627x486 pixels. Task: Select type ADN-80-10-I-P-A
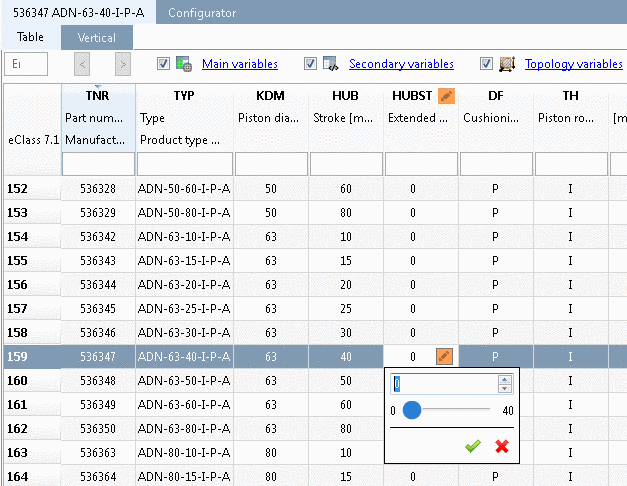184,452
